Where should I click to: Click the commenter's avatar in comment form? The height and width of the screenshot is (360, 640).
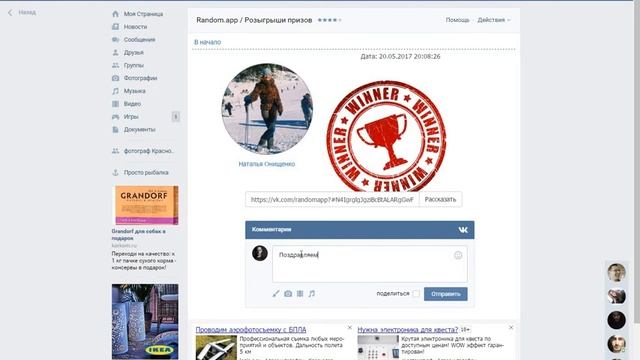point(260,253)
